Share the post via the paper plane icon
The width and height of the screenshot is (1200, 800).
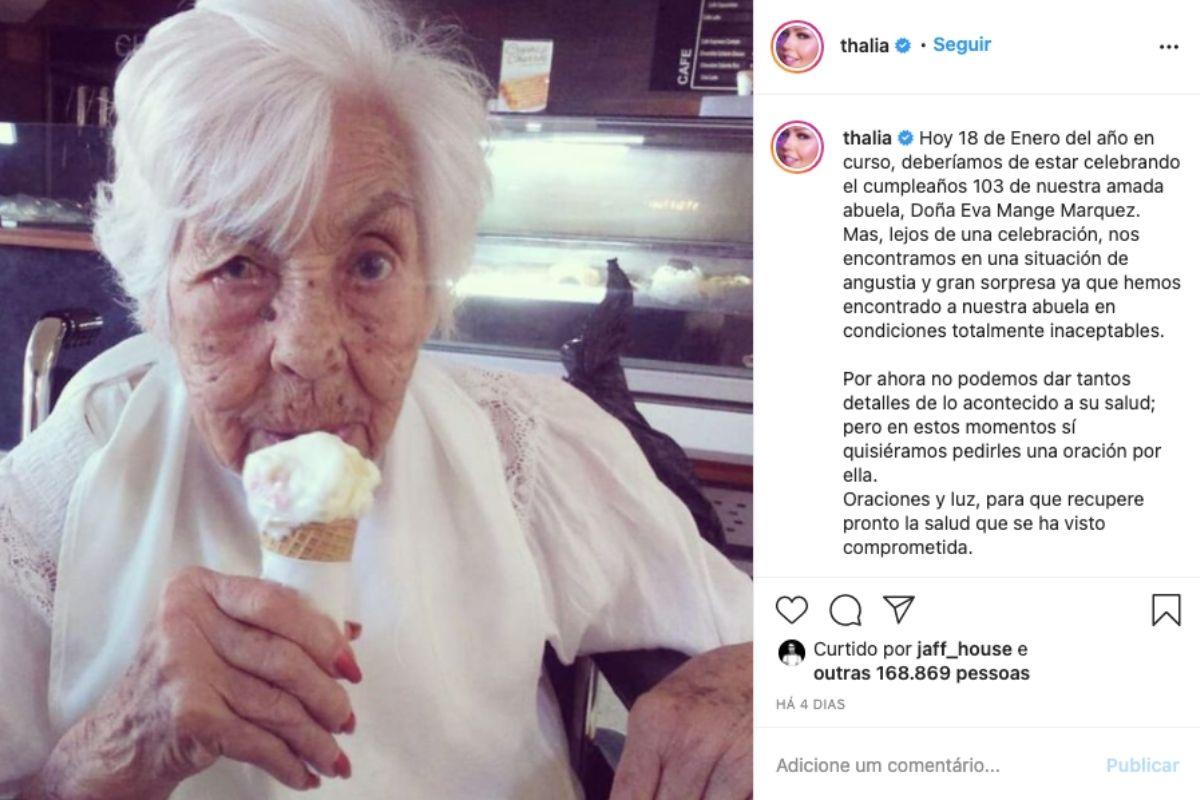[x=899, y=609]
